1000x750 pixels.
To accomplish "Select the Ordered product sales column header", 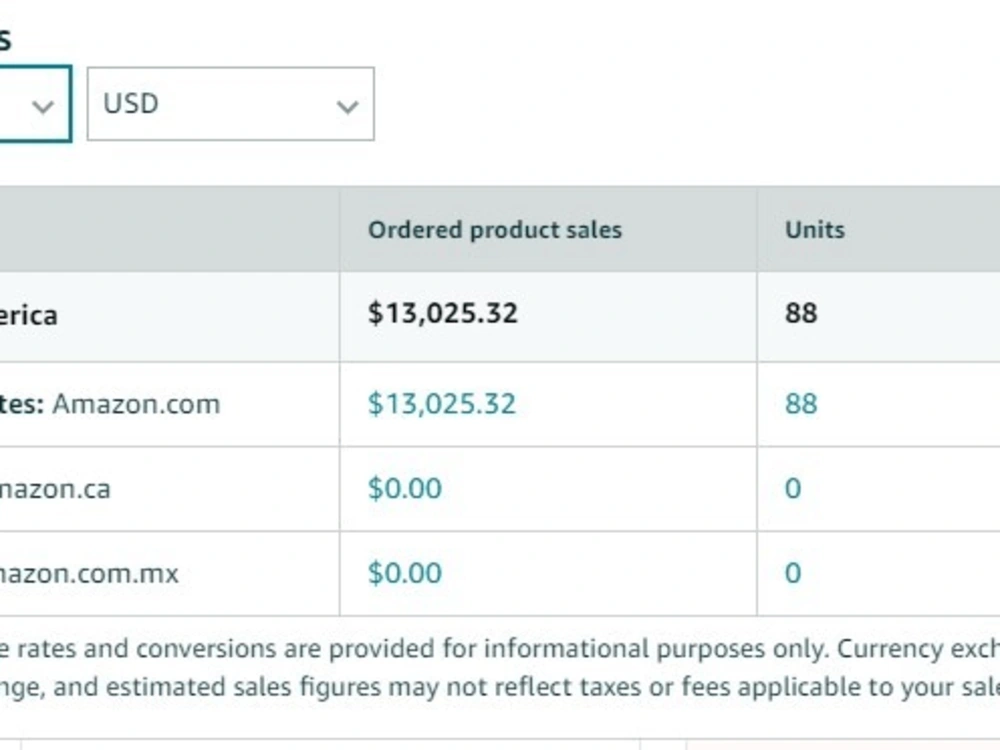I will 494,230.
